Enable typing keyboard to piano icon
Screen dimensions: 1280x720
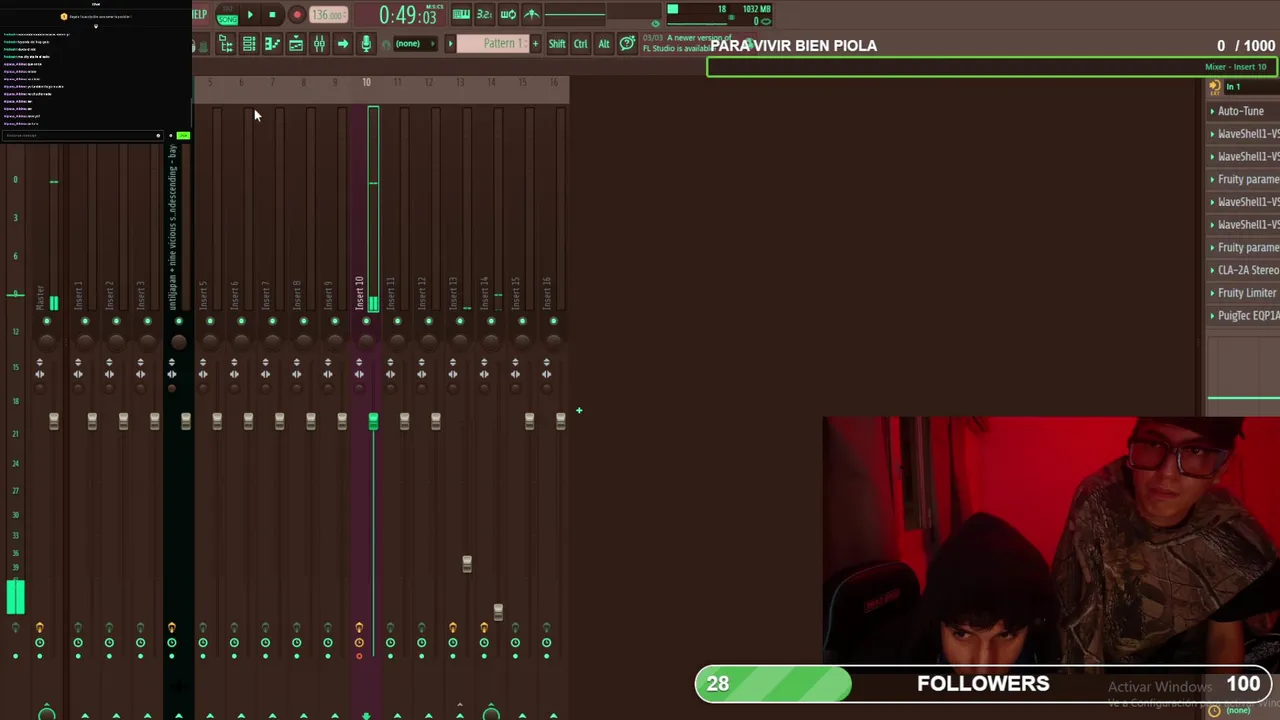[461, 14]
